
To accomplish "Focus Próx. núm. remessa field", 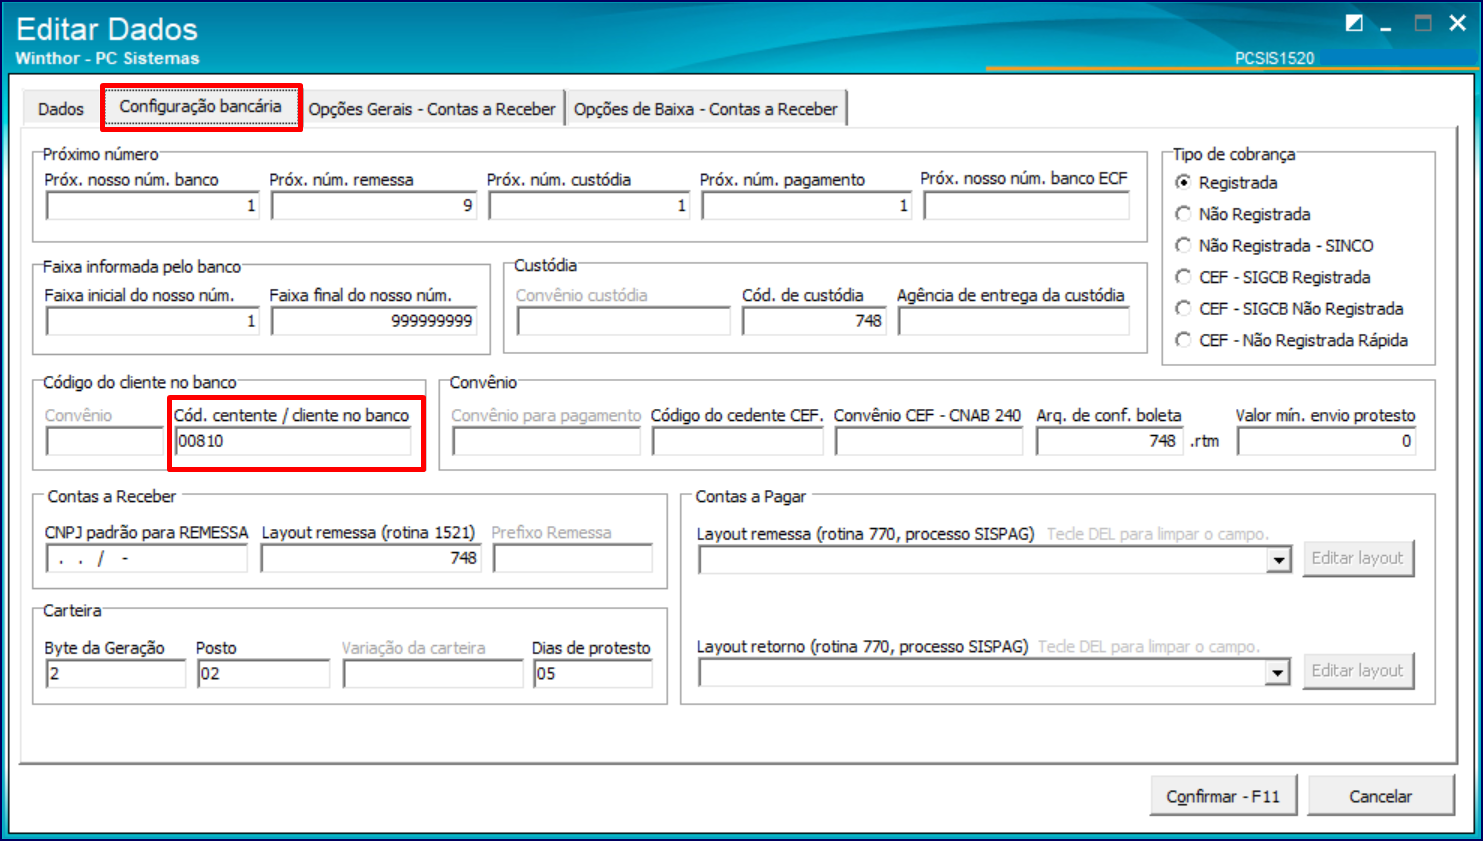I will pyautogui.click(x=373, y=205).
